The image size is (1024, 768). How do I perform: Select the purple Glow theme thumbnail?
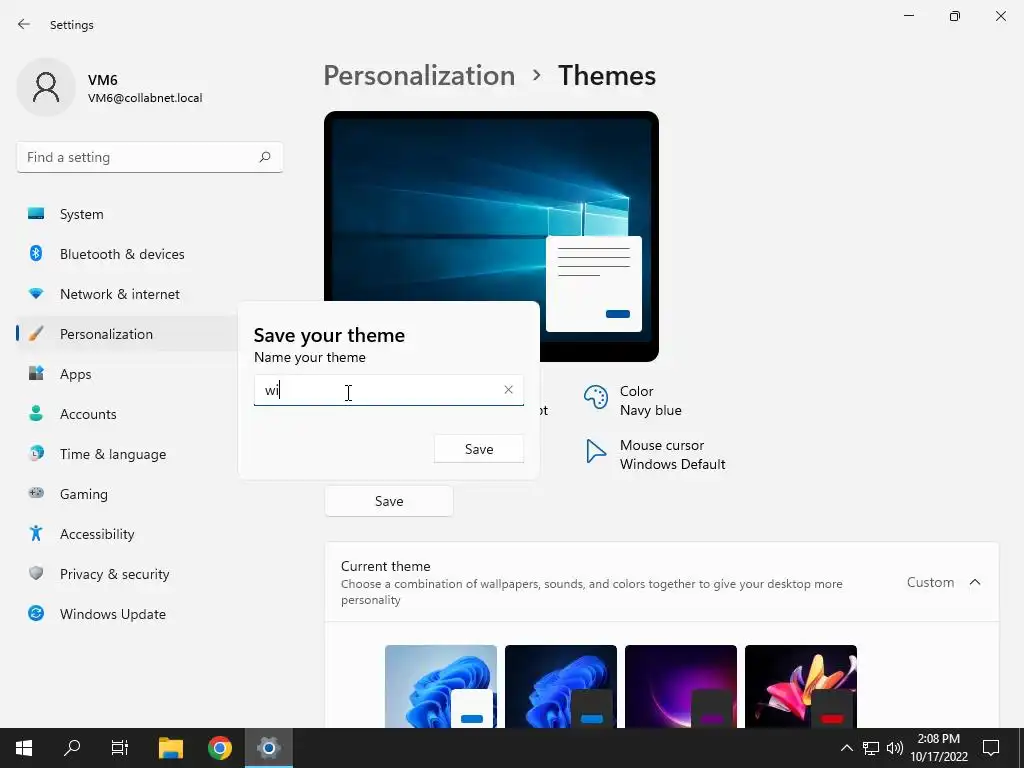click(x=680, y=686)
